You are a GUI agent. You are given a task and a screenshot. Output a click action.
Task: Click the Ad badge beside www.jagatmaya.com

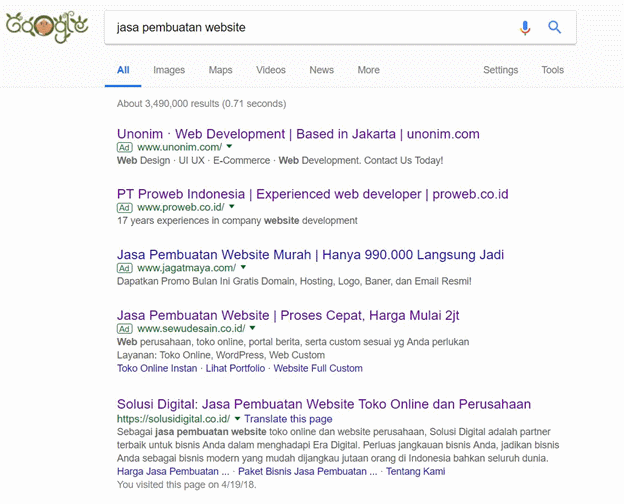pyautogui.click(x=125, y=268)
